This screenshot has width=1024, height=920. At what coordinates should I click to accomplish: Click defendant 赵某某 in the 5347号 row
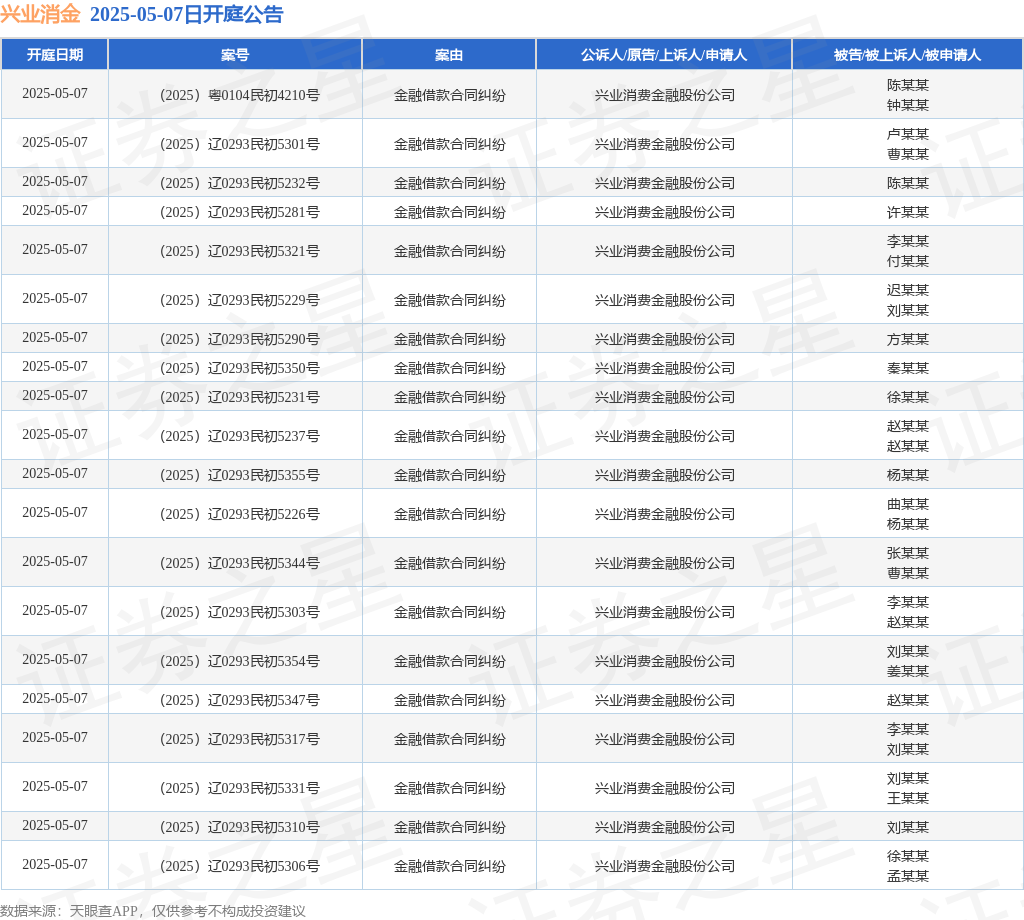tap(908, 701)
